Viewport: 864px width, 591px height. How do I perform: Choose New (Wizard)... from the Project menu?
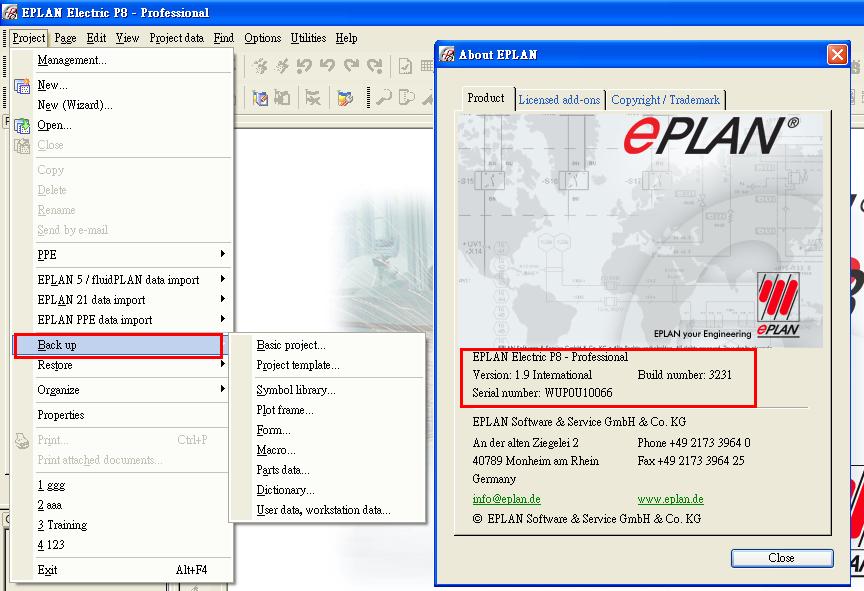pyautogui.click(x=121, y=105)
